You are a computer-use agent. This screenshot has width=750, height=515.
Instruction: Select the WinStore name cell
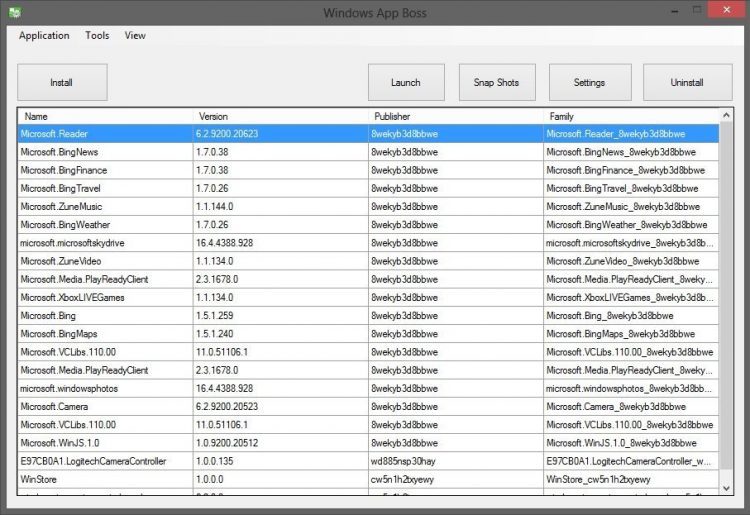pos(105,479)
